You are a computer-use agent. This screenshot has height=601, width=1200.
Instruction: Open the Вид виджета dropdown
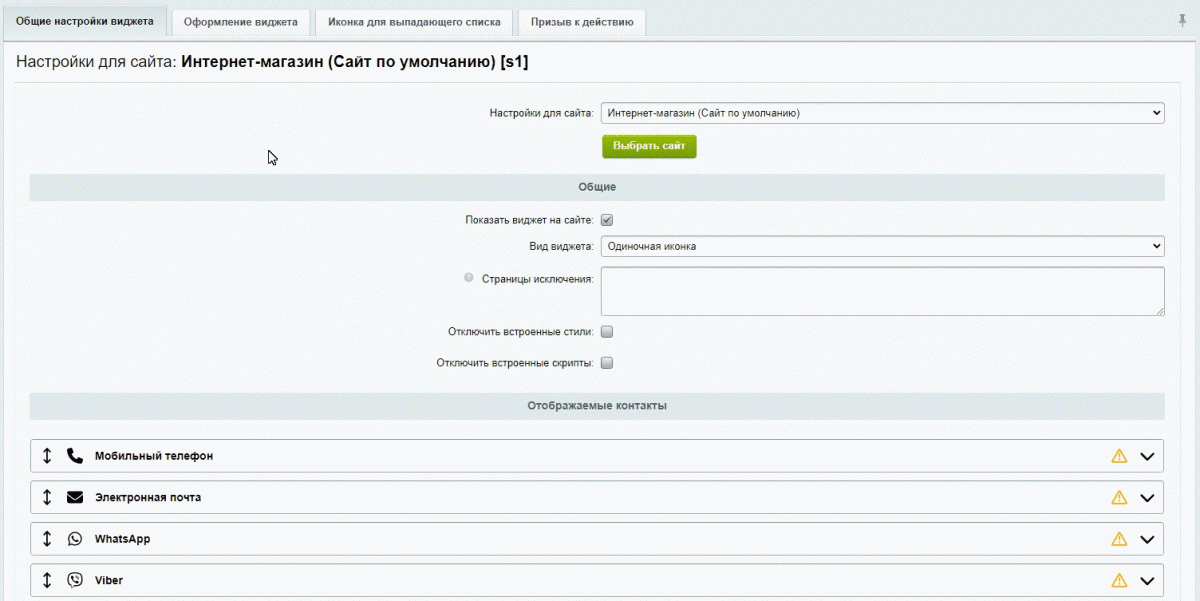point(882,246)
